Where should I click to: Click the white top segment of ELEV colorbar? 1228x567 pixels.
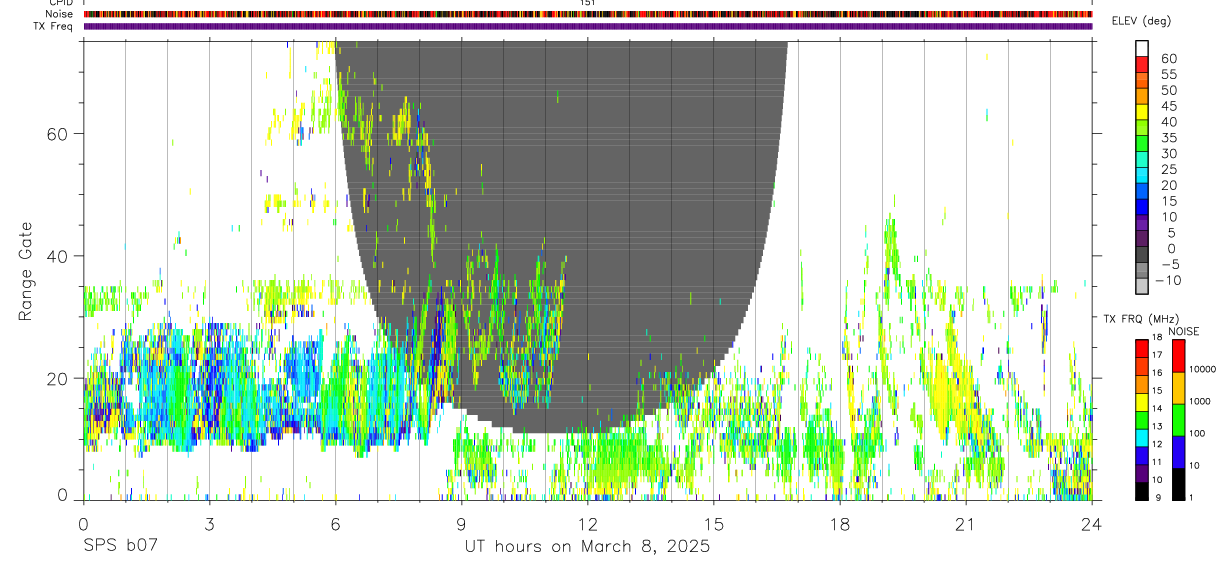[x=1142, y=48]
